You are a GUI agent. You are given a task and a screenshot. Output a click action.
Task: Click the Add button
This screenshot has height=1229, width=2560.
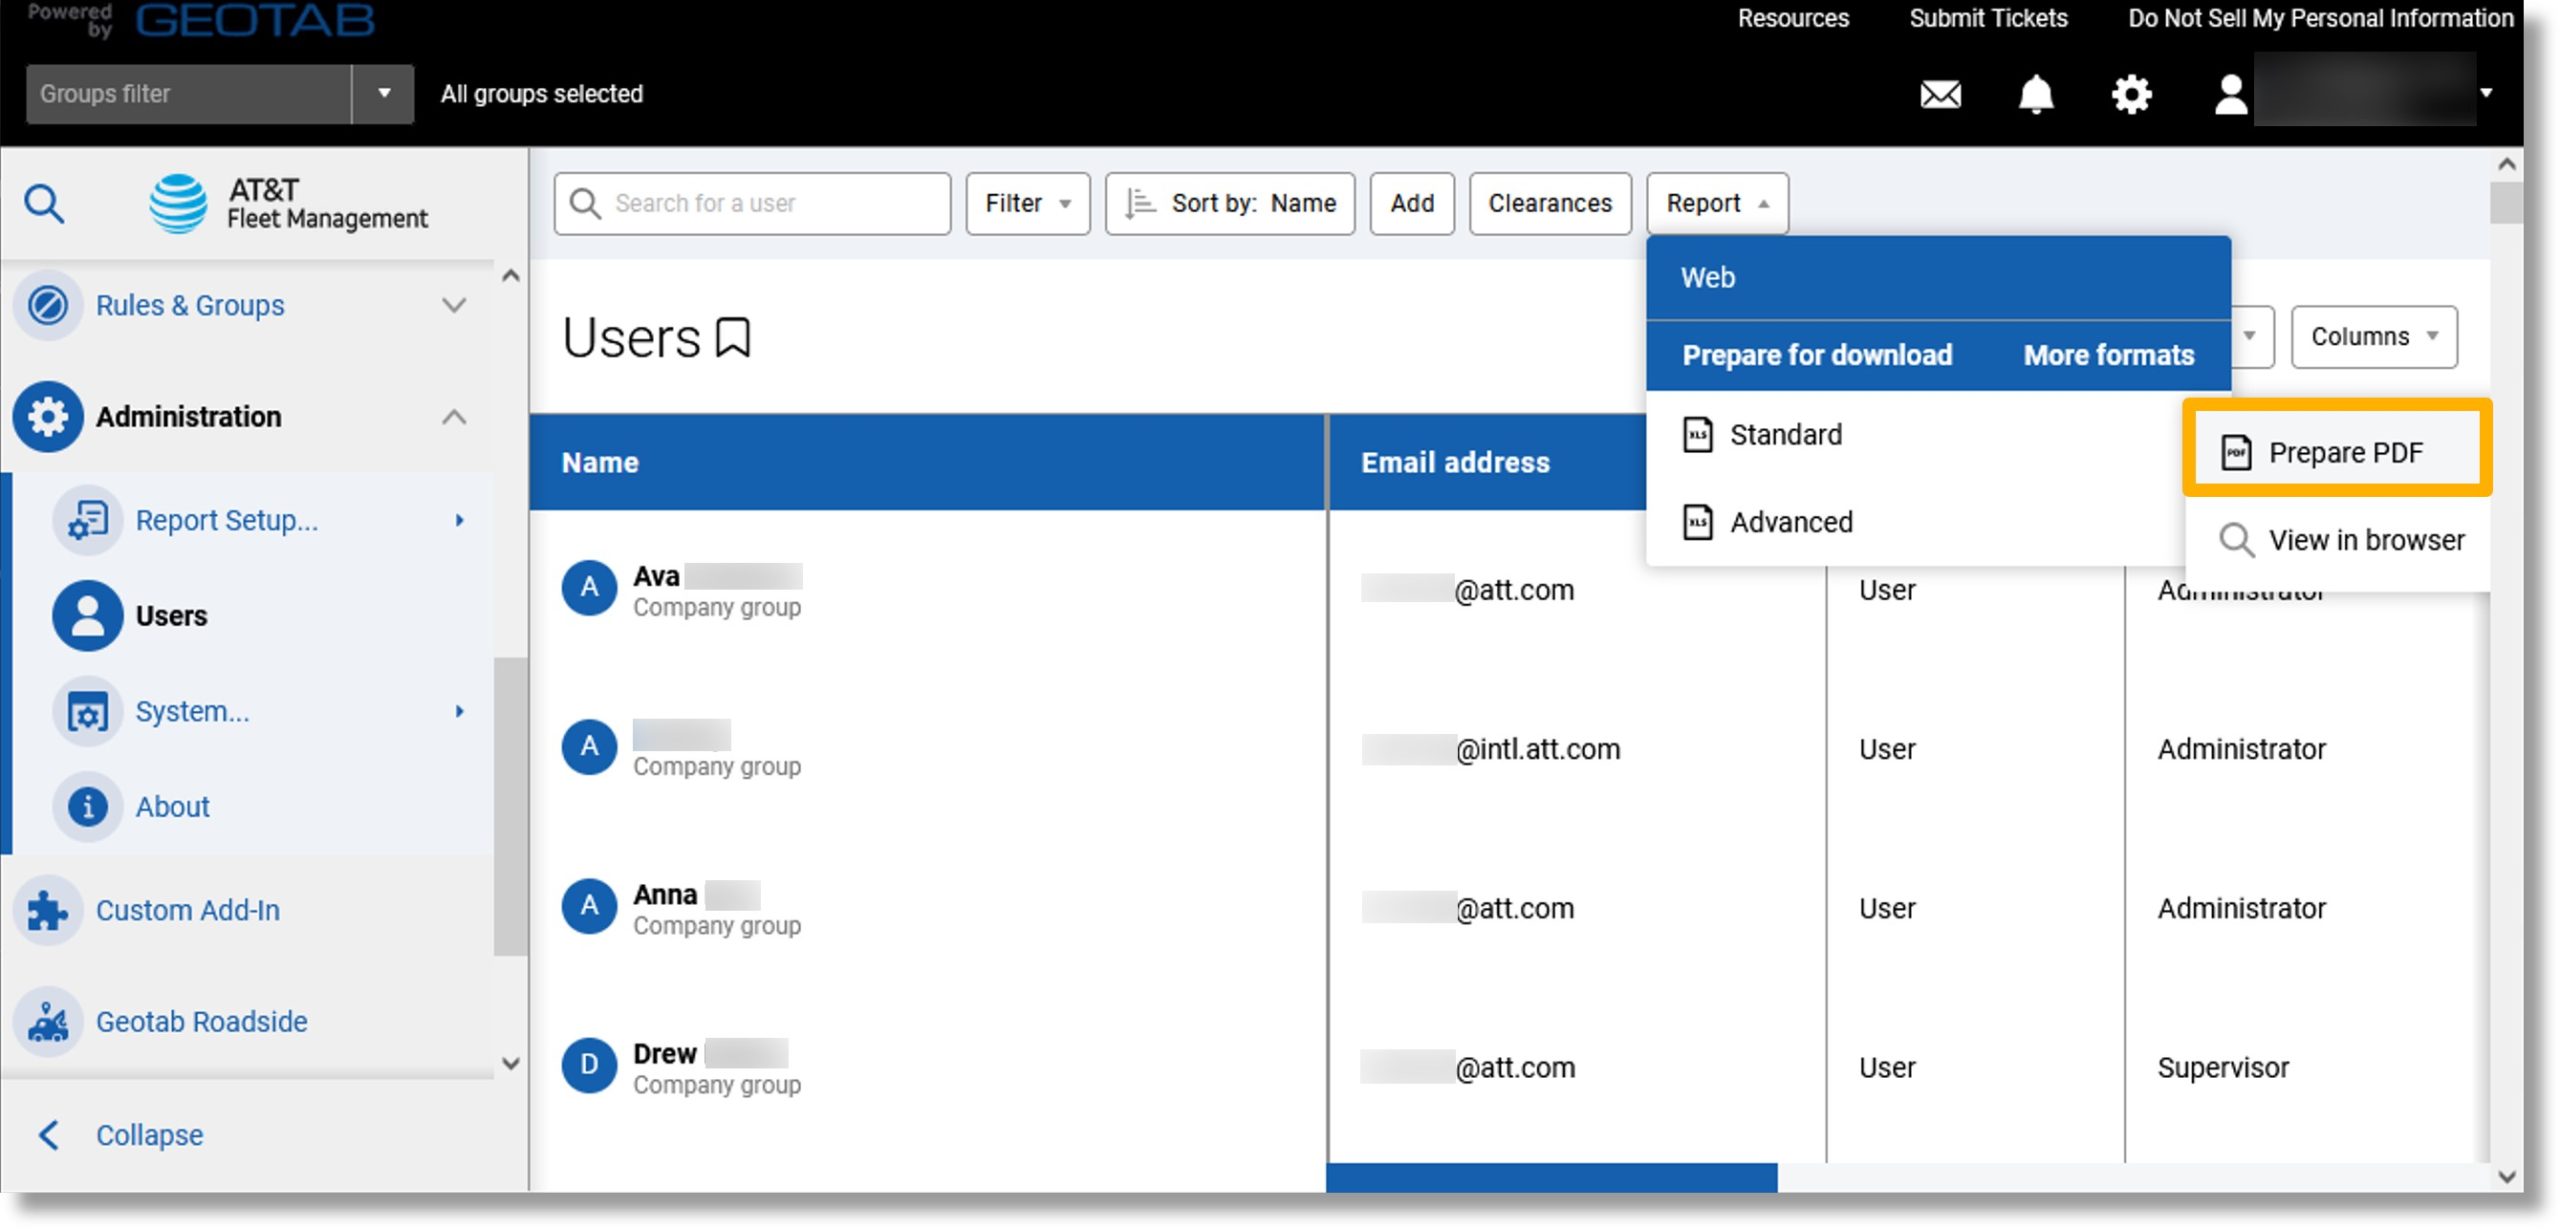tap(1411, 204)
